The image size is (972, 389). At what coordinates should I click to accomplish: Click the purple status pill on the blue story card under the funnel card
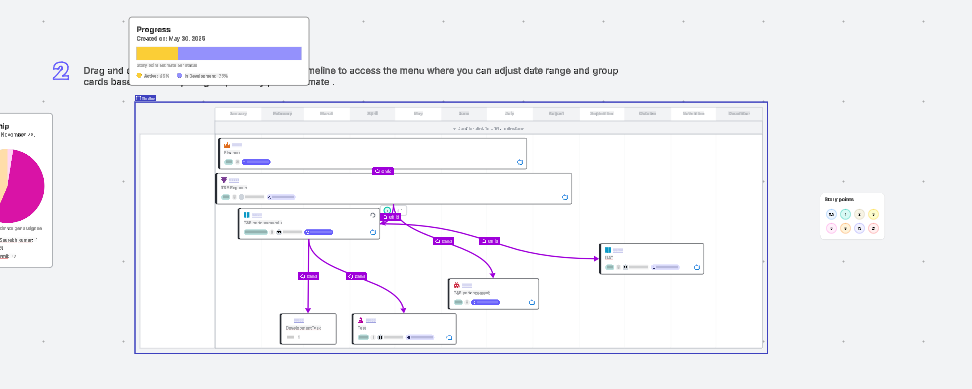(319, 232)
